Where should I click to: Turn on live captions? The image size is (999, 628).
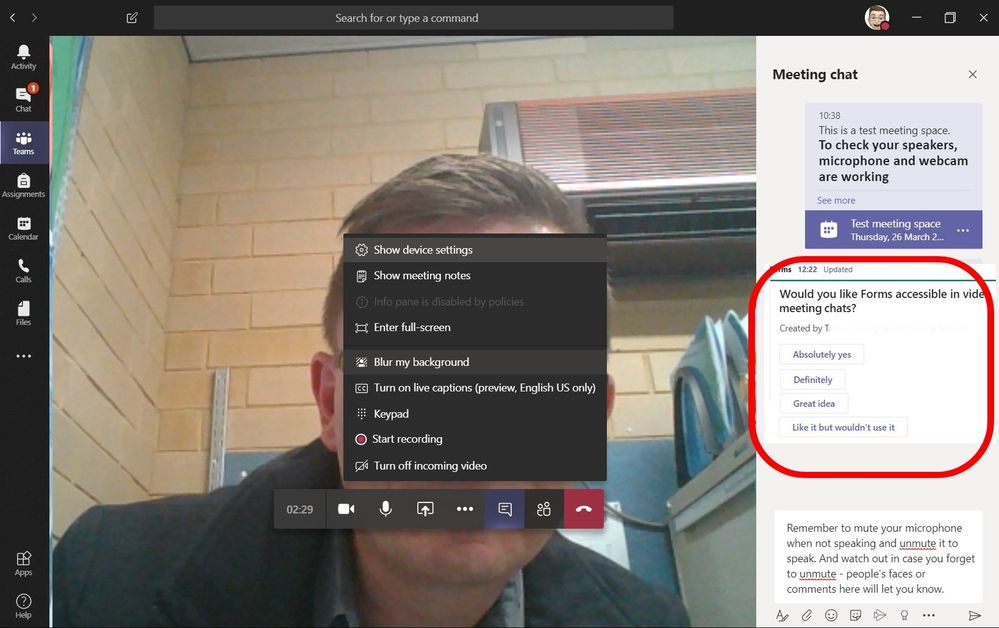(x=475, y=388)
